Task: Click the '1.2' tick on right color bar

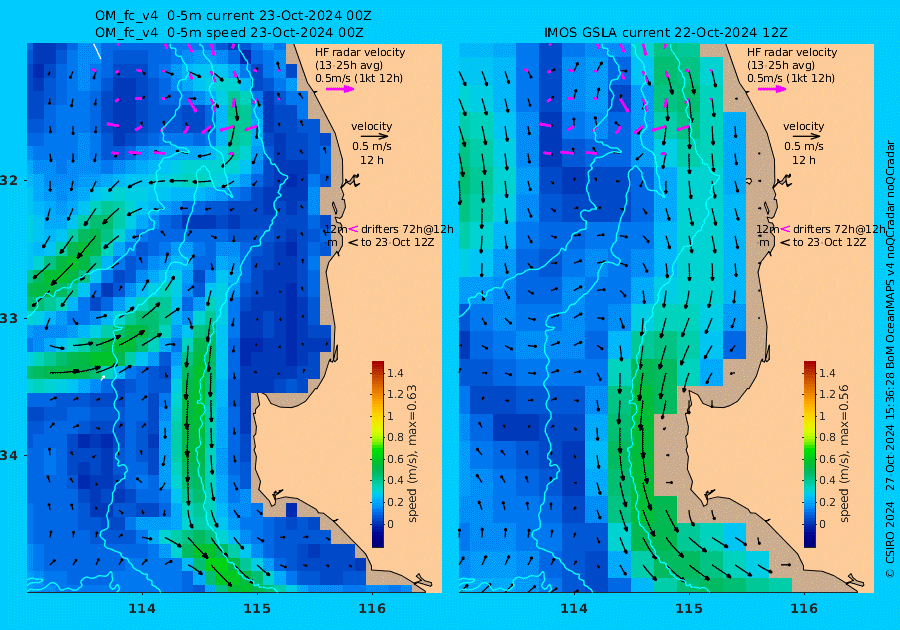Action: click(x=827, y=394)
